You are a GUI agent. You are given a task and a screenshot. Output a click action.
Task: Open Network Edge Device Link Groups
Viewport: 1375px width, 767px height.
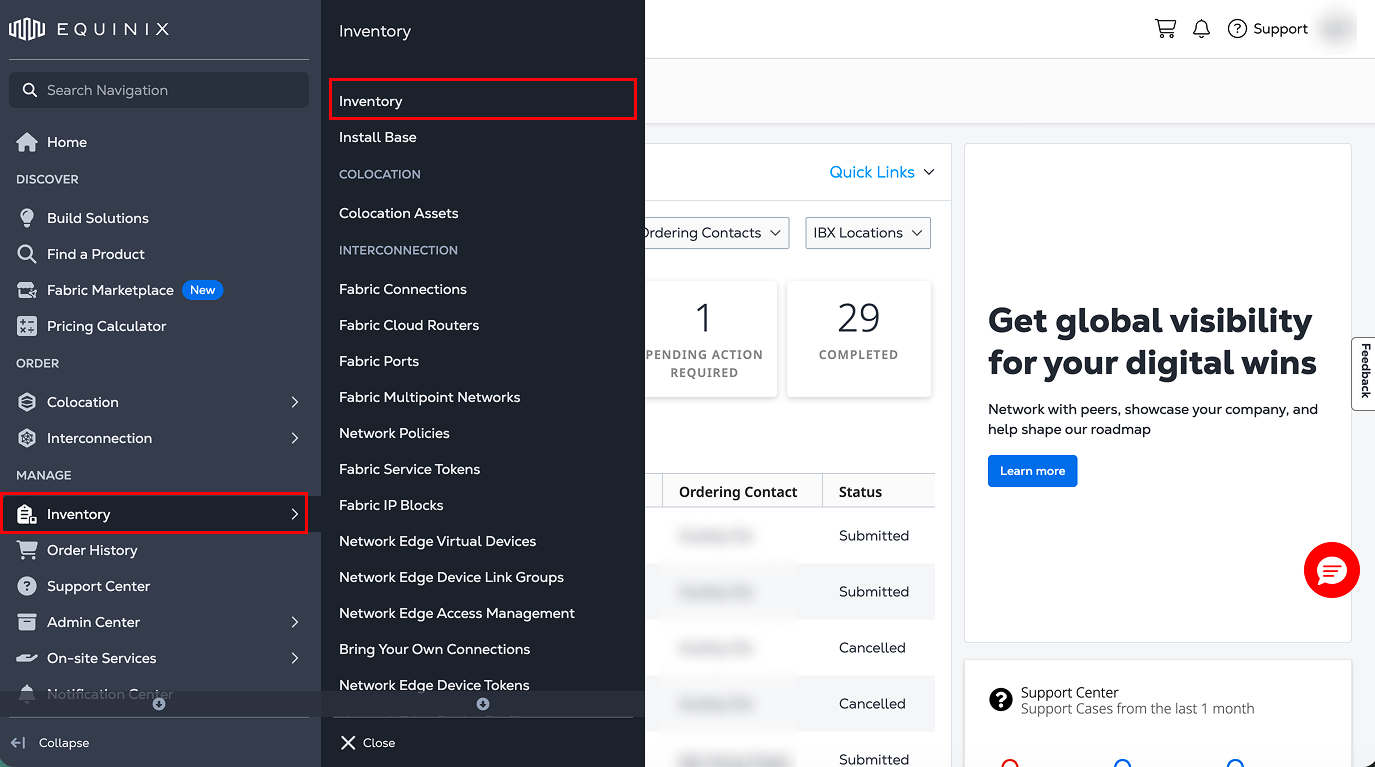452,577
